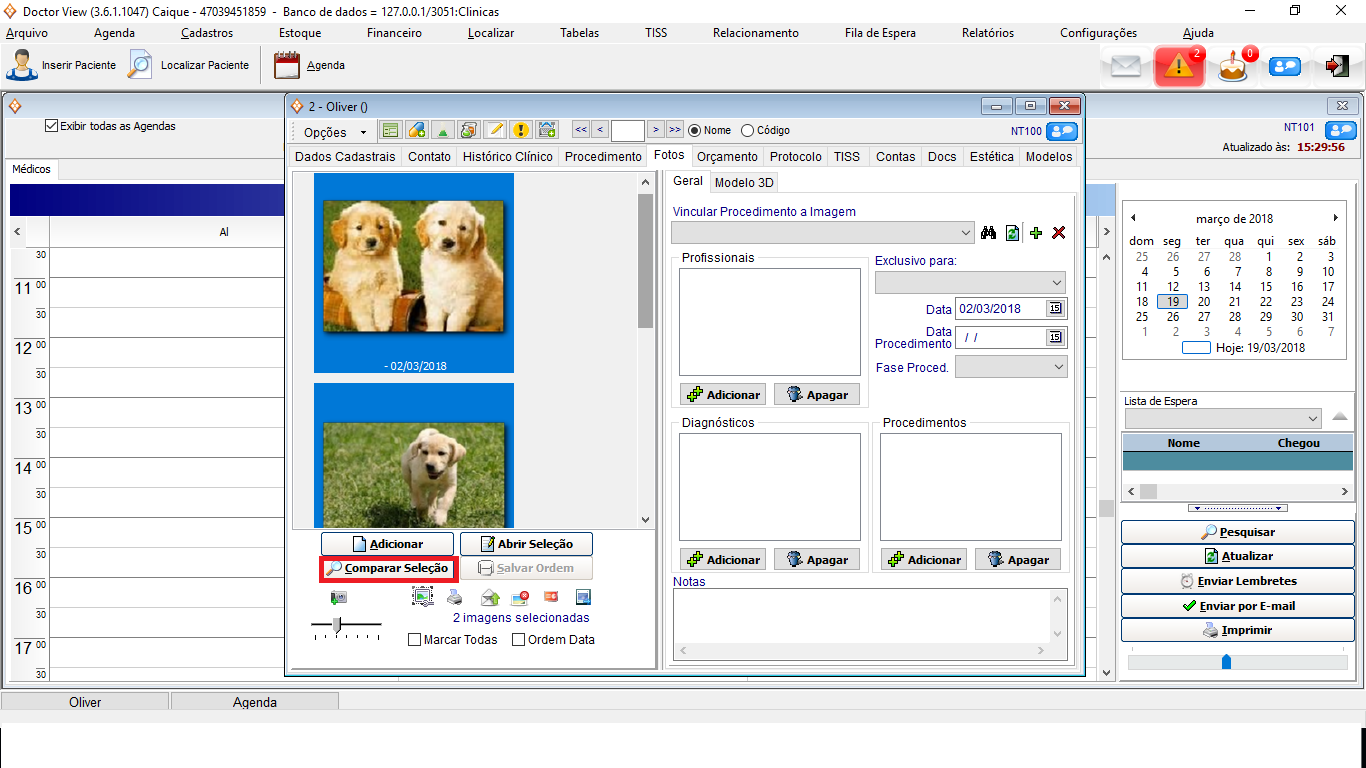Open the birthday cake notifications icon
The height and width of the screenshot is (768, 1366).
tap(1233, 67)
